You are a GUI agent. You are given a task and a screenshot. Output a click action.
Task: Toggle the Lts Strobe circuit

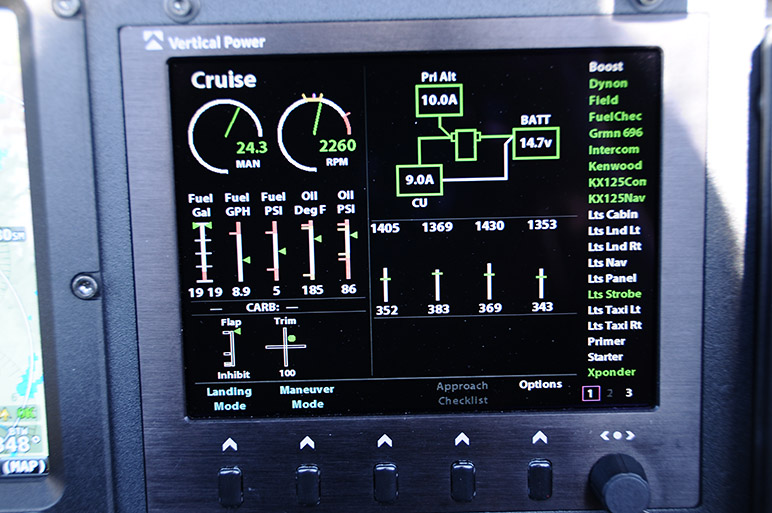pyautogui.click(x=614, y=294)
